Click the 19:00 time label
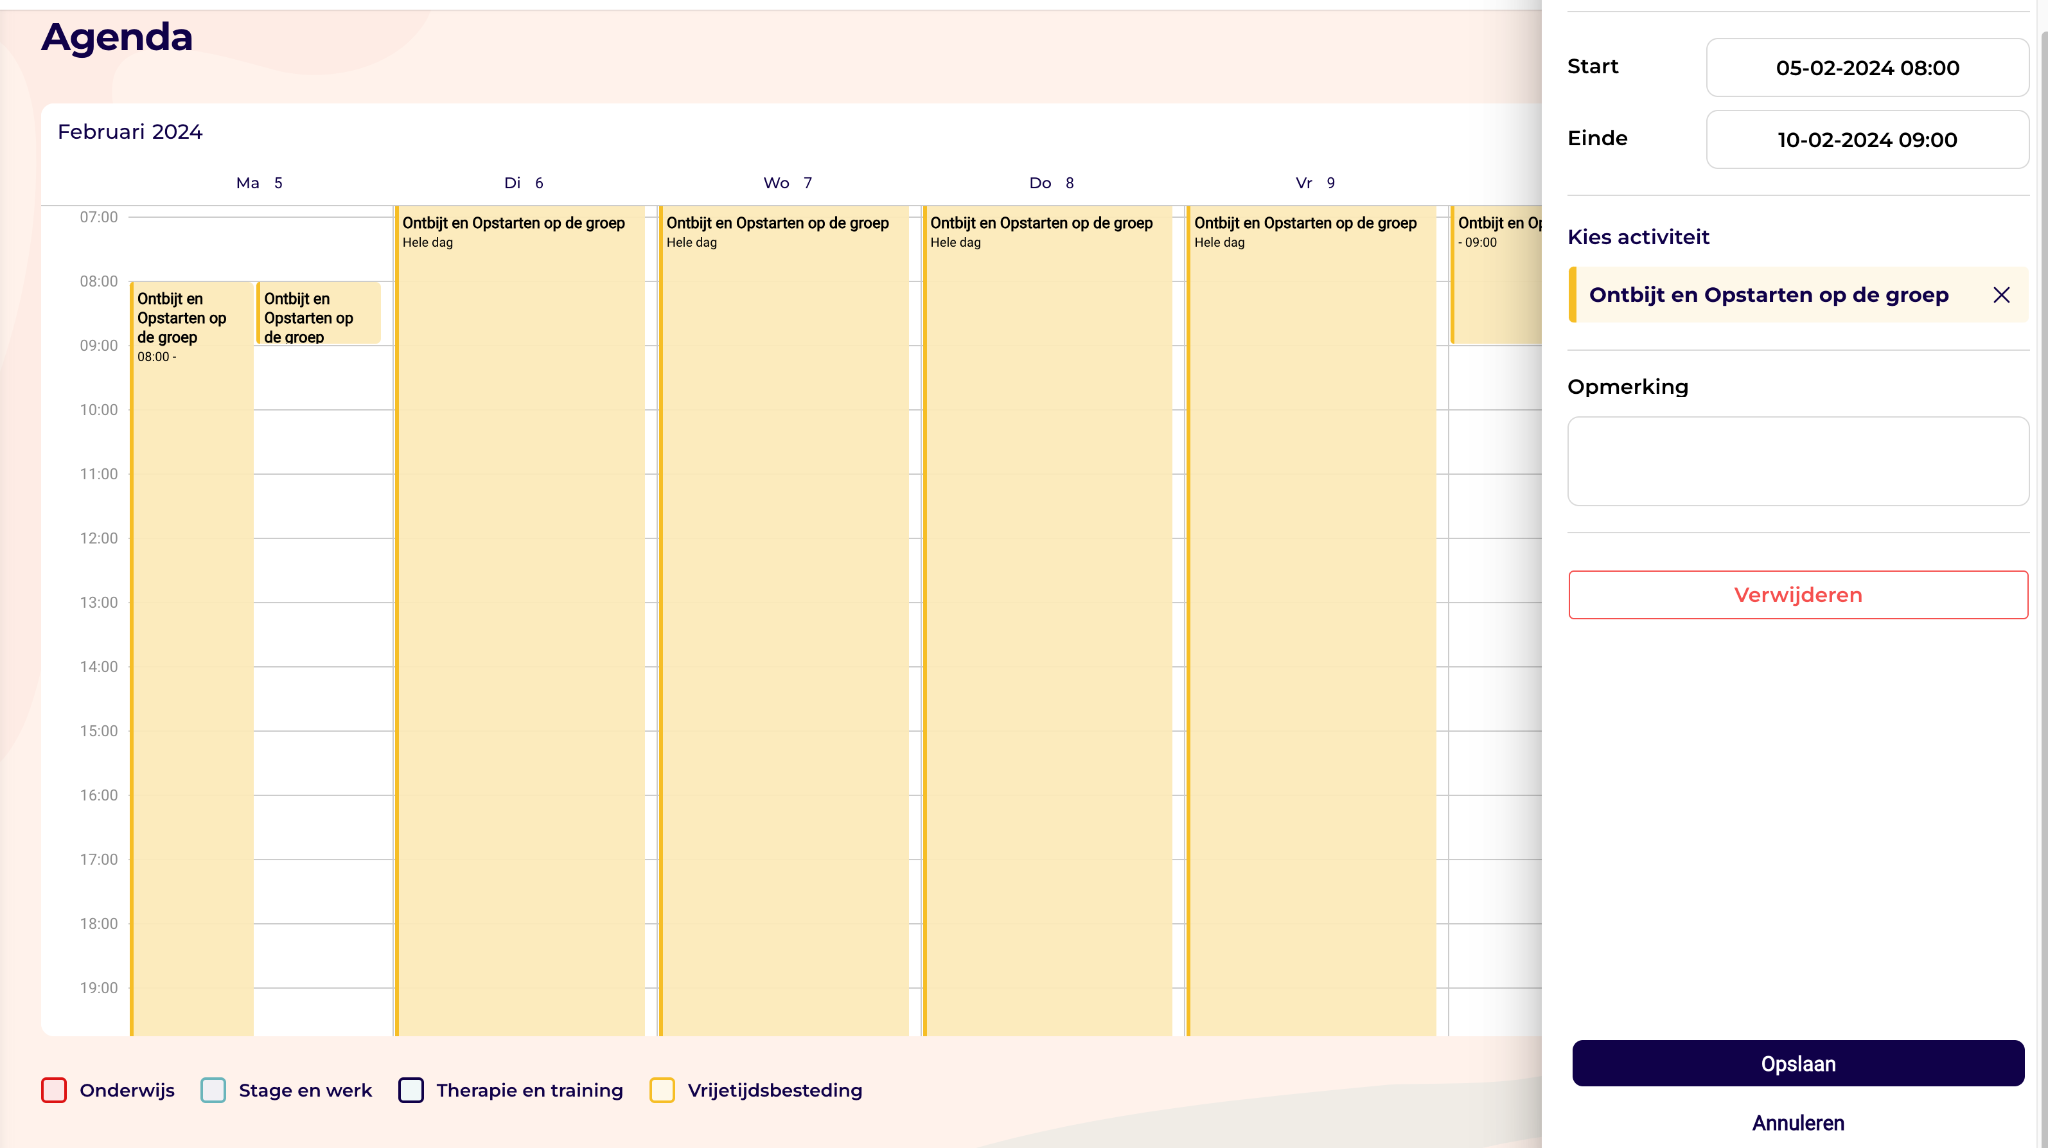 point(99,988)
